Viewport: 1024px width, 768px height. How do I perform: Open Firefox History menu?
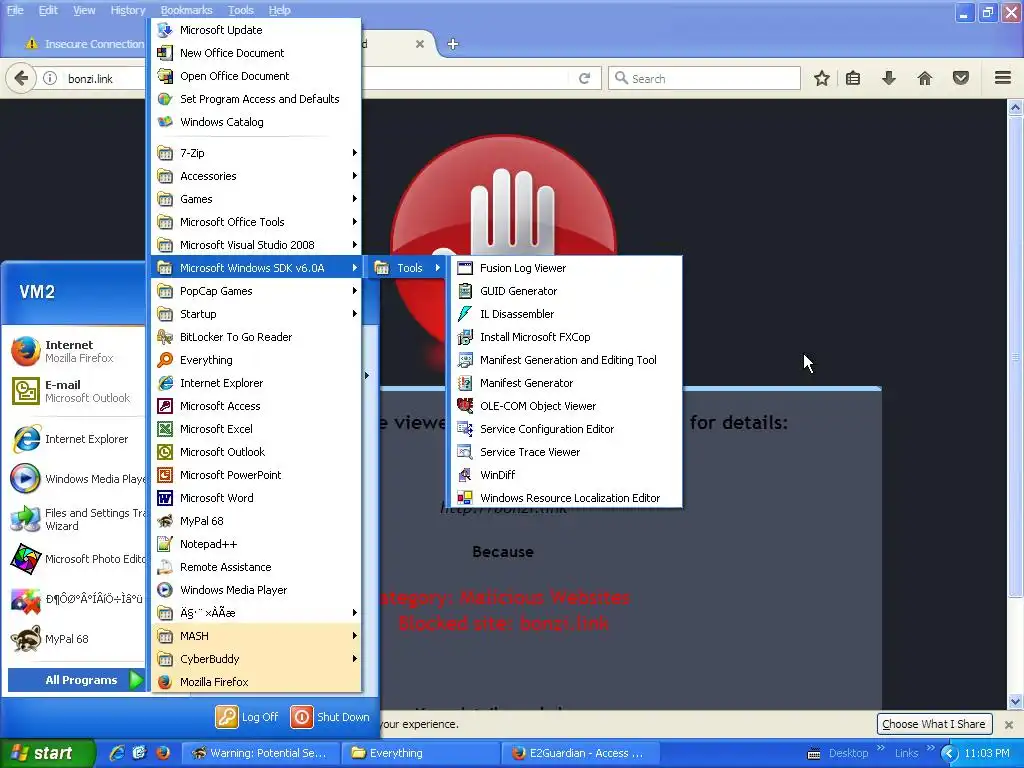(127, 10)
